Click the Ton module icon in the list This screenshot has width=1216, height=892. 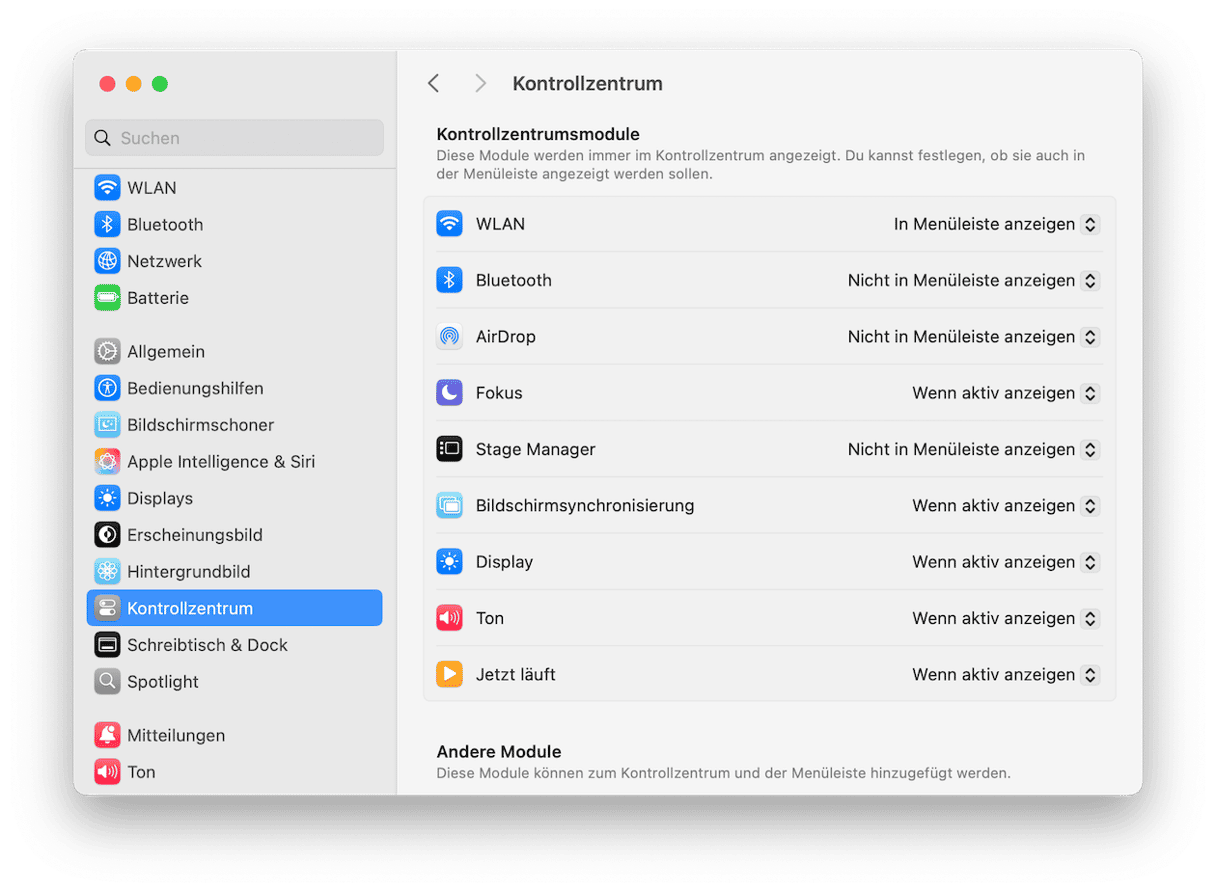click(x=450, y=618)
